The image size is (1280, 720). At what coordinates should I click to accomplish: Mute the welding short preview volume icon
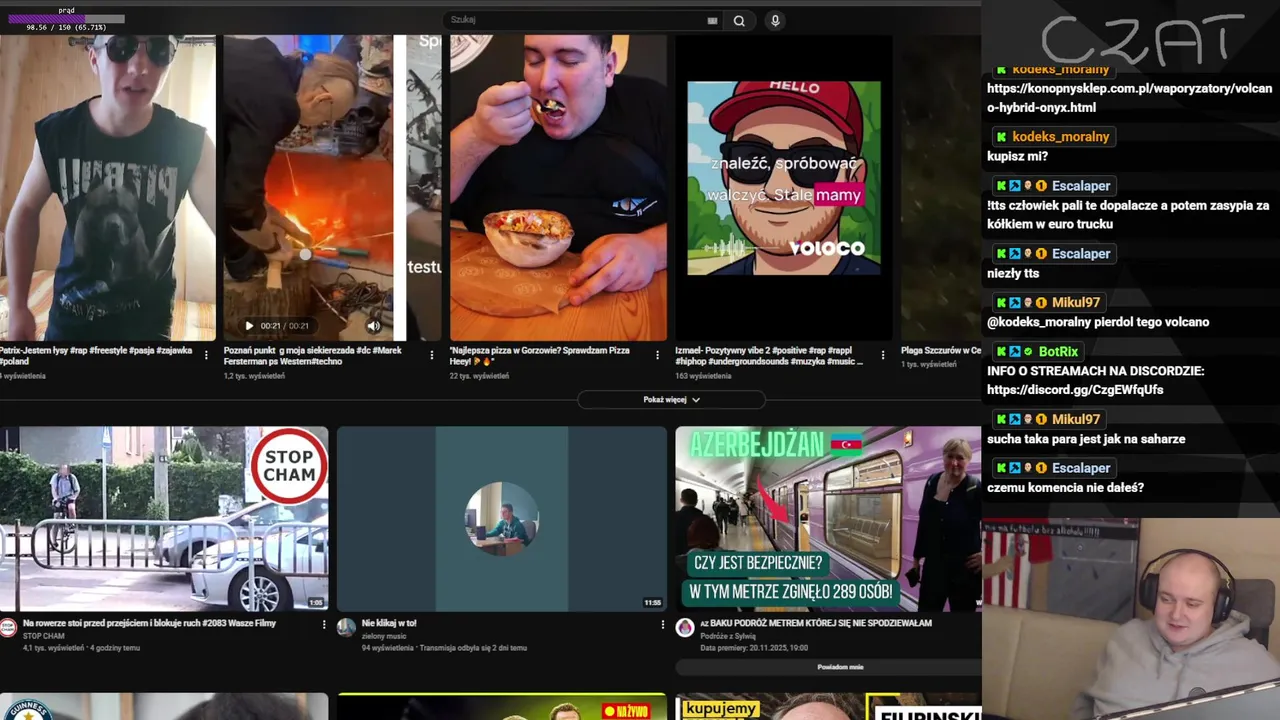(x=373, y=326)
